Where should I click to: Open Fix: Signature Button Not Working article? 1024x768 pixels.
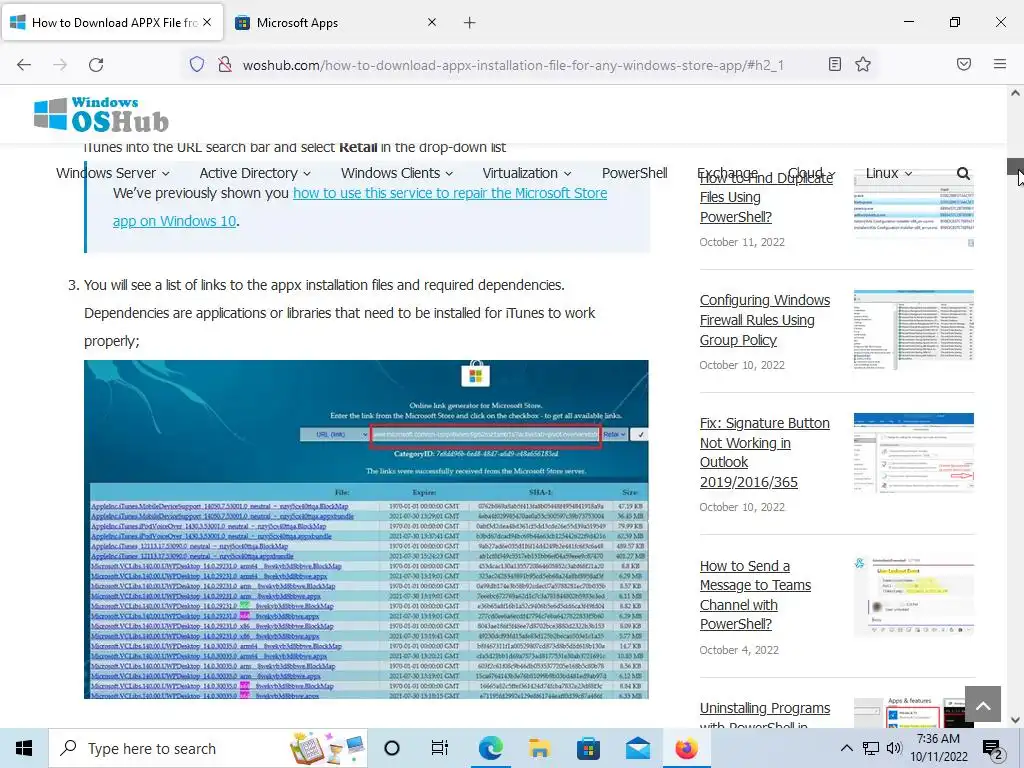[x=764, y=453]
